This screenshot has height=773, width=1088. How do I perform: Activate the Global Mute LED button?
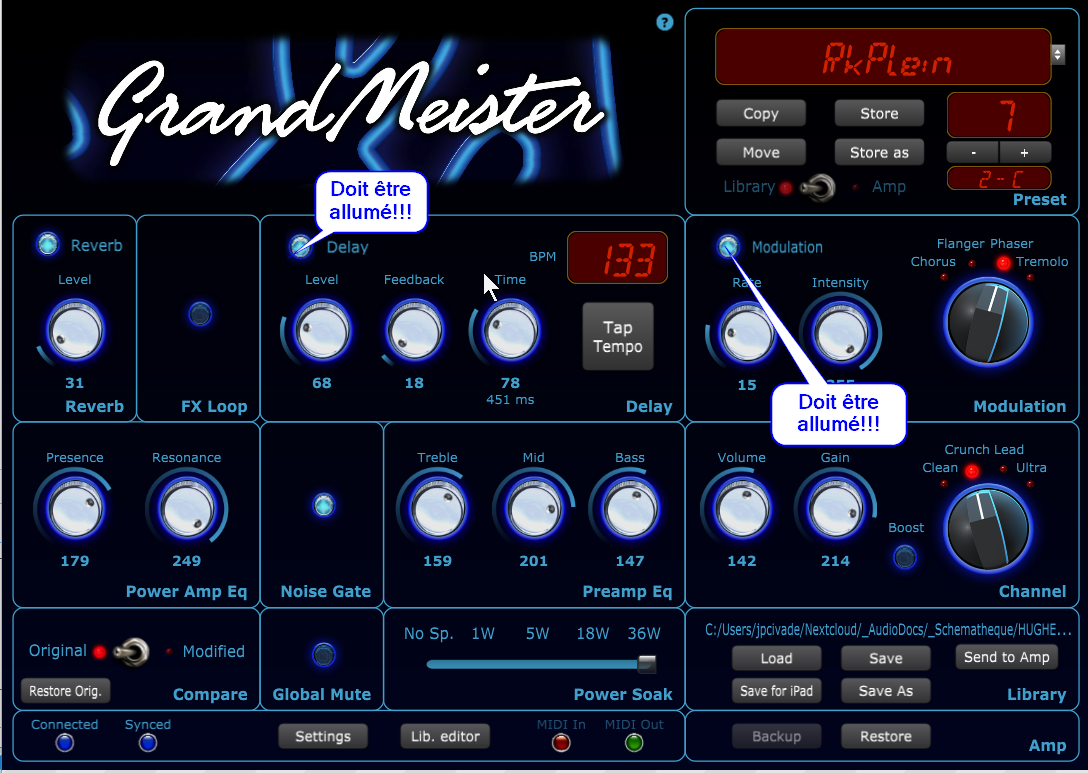point(323,655)
